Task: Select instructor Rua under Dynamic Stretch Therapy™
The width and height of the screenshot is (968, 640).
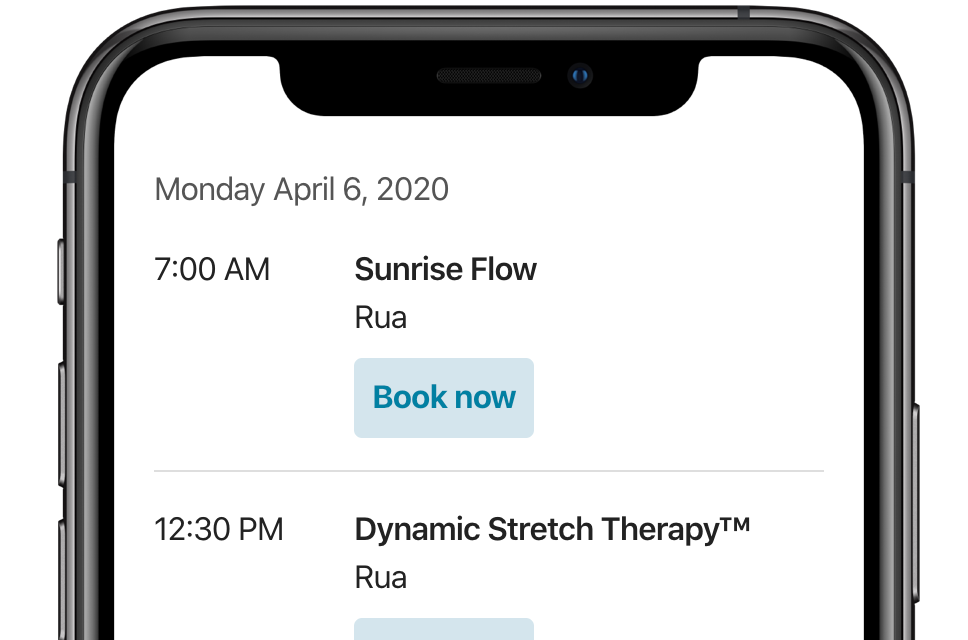Action: point(380,578)
